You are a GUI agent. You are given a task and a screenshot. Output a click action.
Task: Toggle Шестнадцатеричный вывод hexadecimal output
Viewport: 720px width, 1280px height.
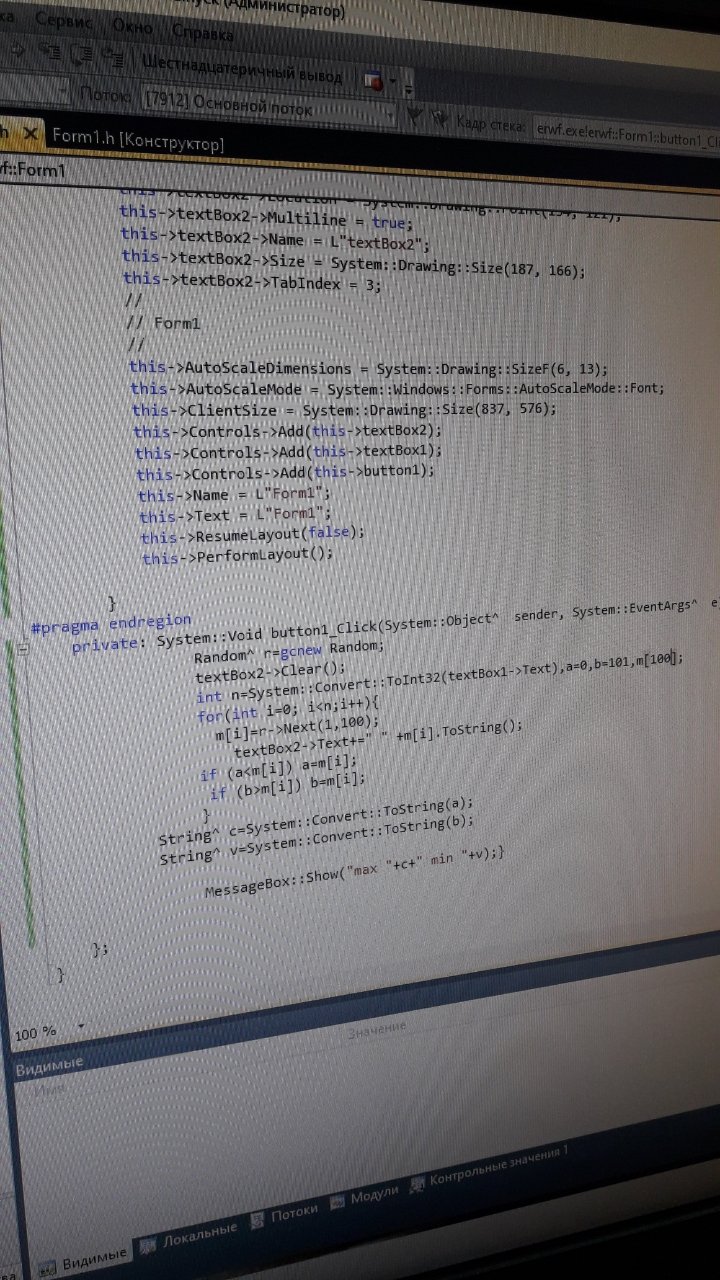tap(242, 70)
